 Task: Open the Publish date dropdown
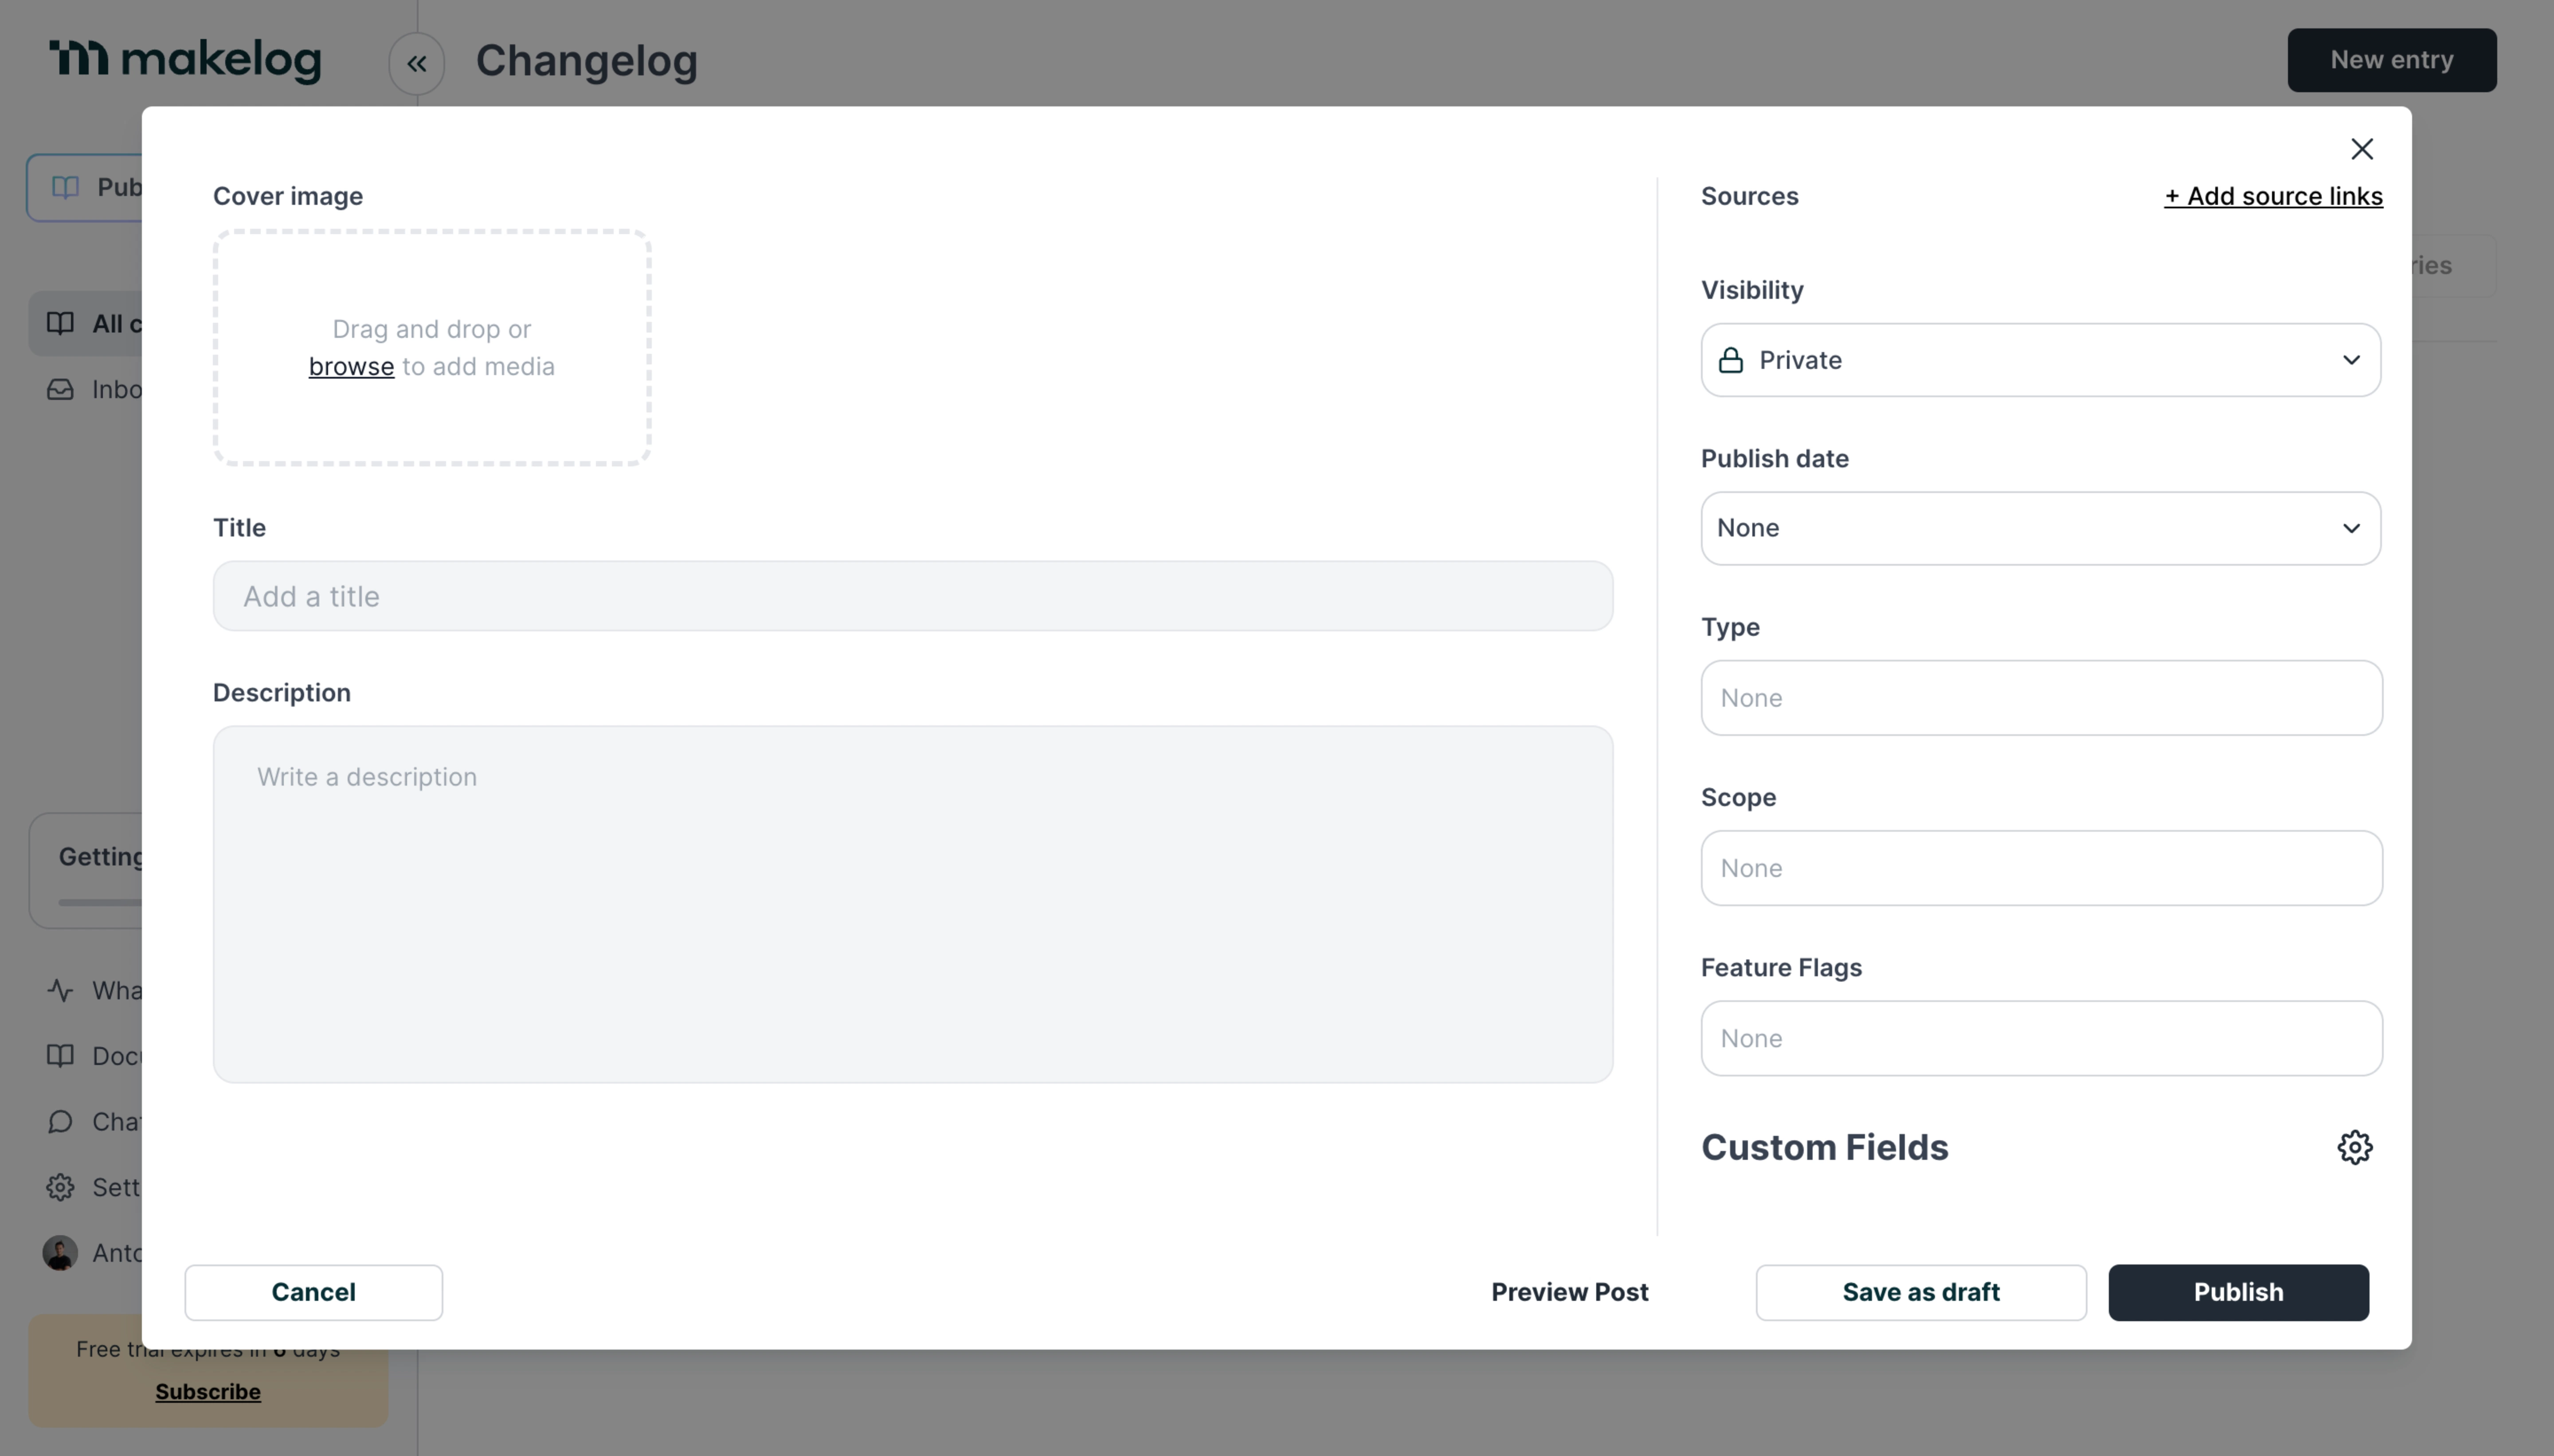(x=2040, y=528)
